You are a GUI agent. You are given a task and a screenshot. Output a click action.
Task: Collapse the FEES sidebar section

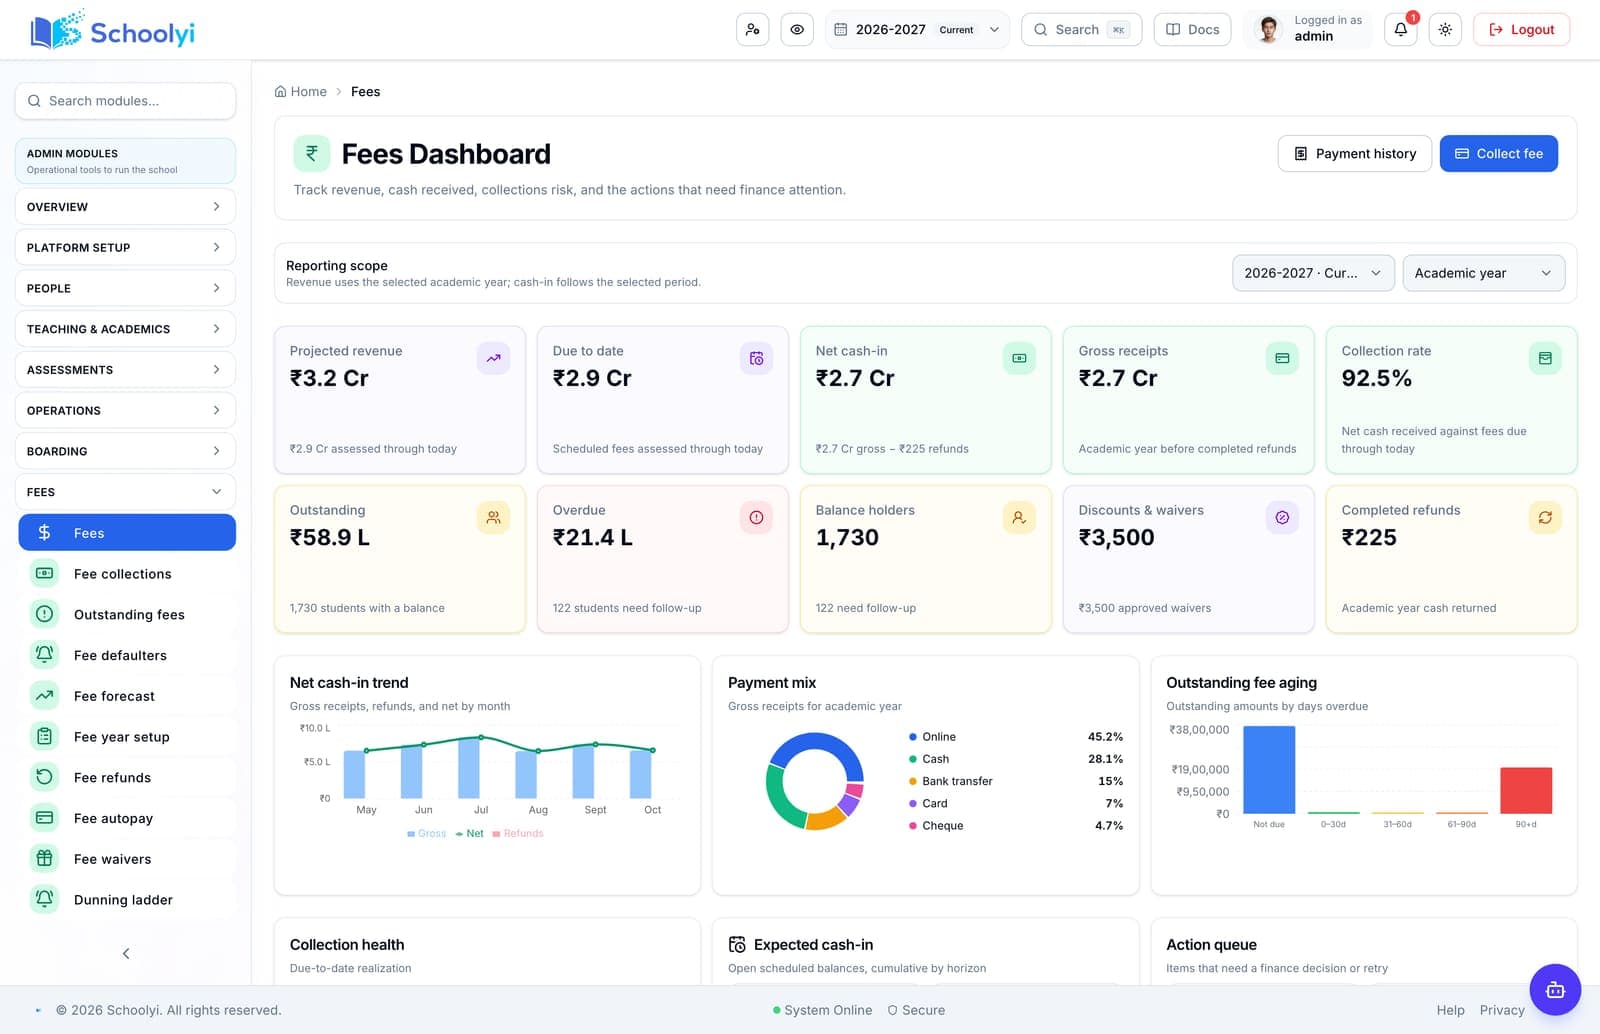click(x=125, y=492)
